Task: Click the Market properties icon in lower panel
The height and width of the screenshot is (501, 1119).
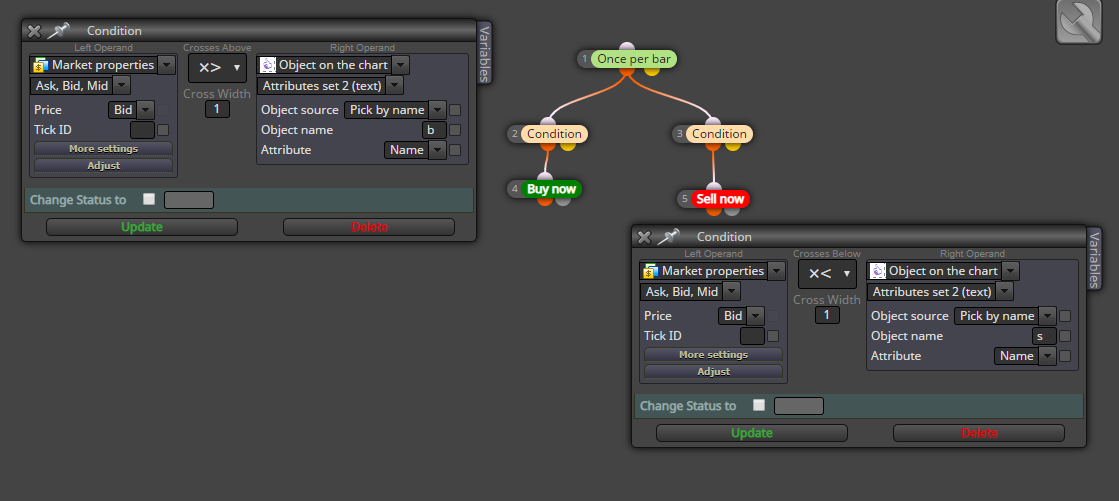Action: [650, 271]
